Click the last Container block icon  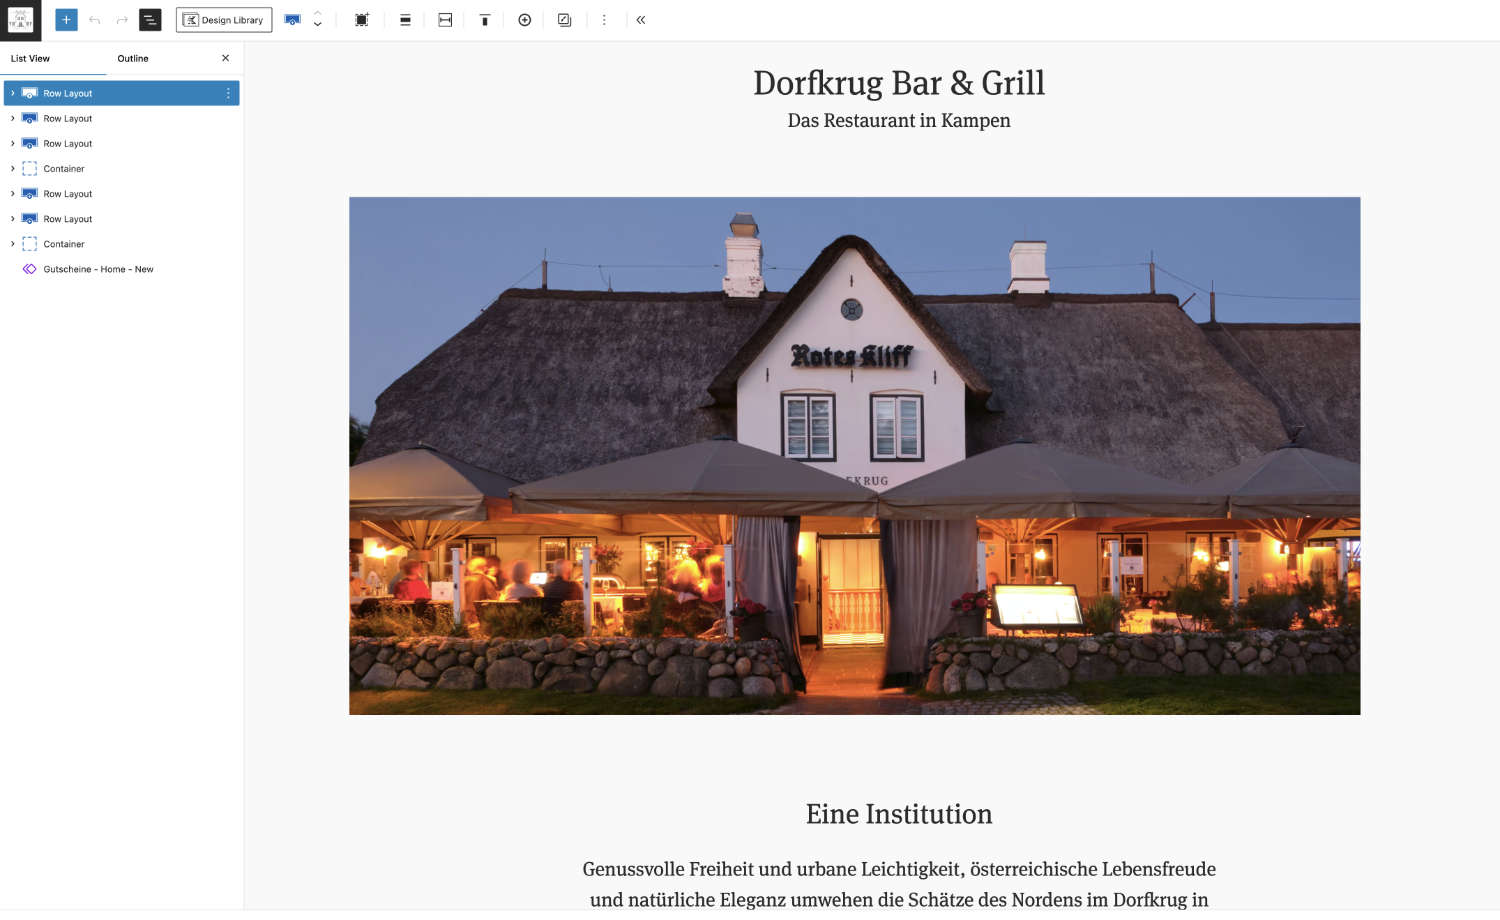coord(30,244)
